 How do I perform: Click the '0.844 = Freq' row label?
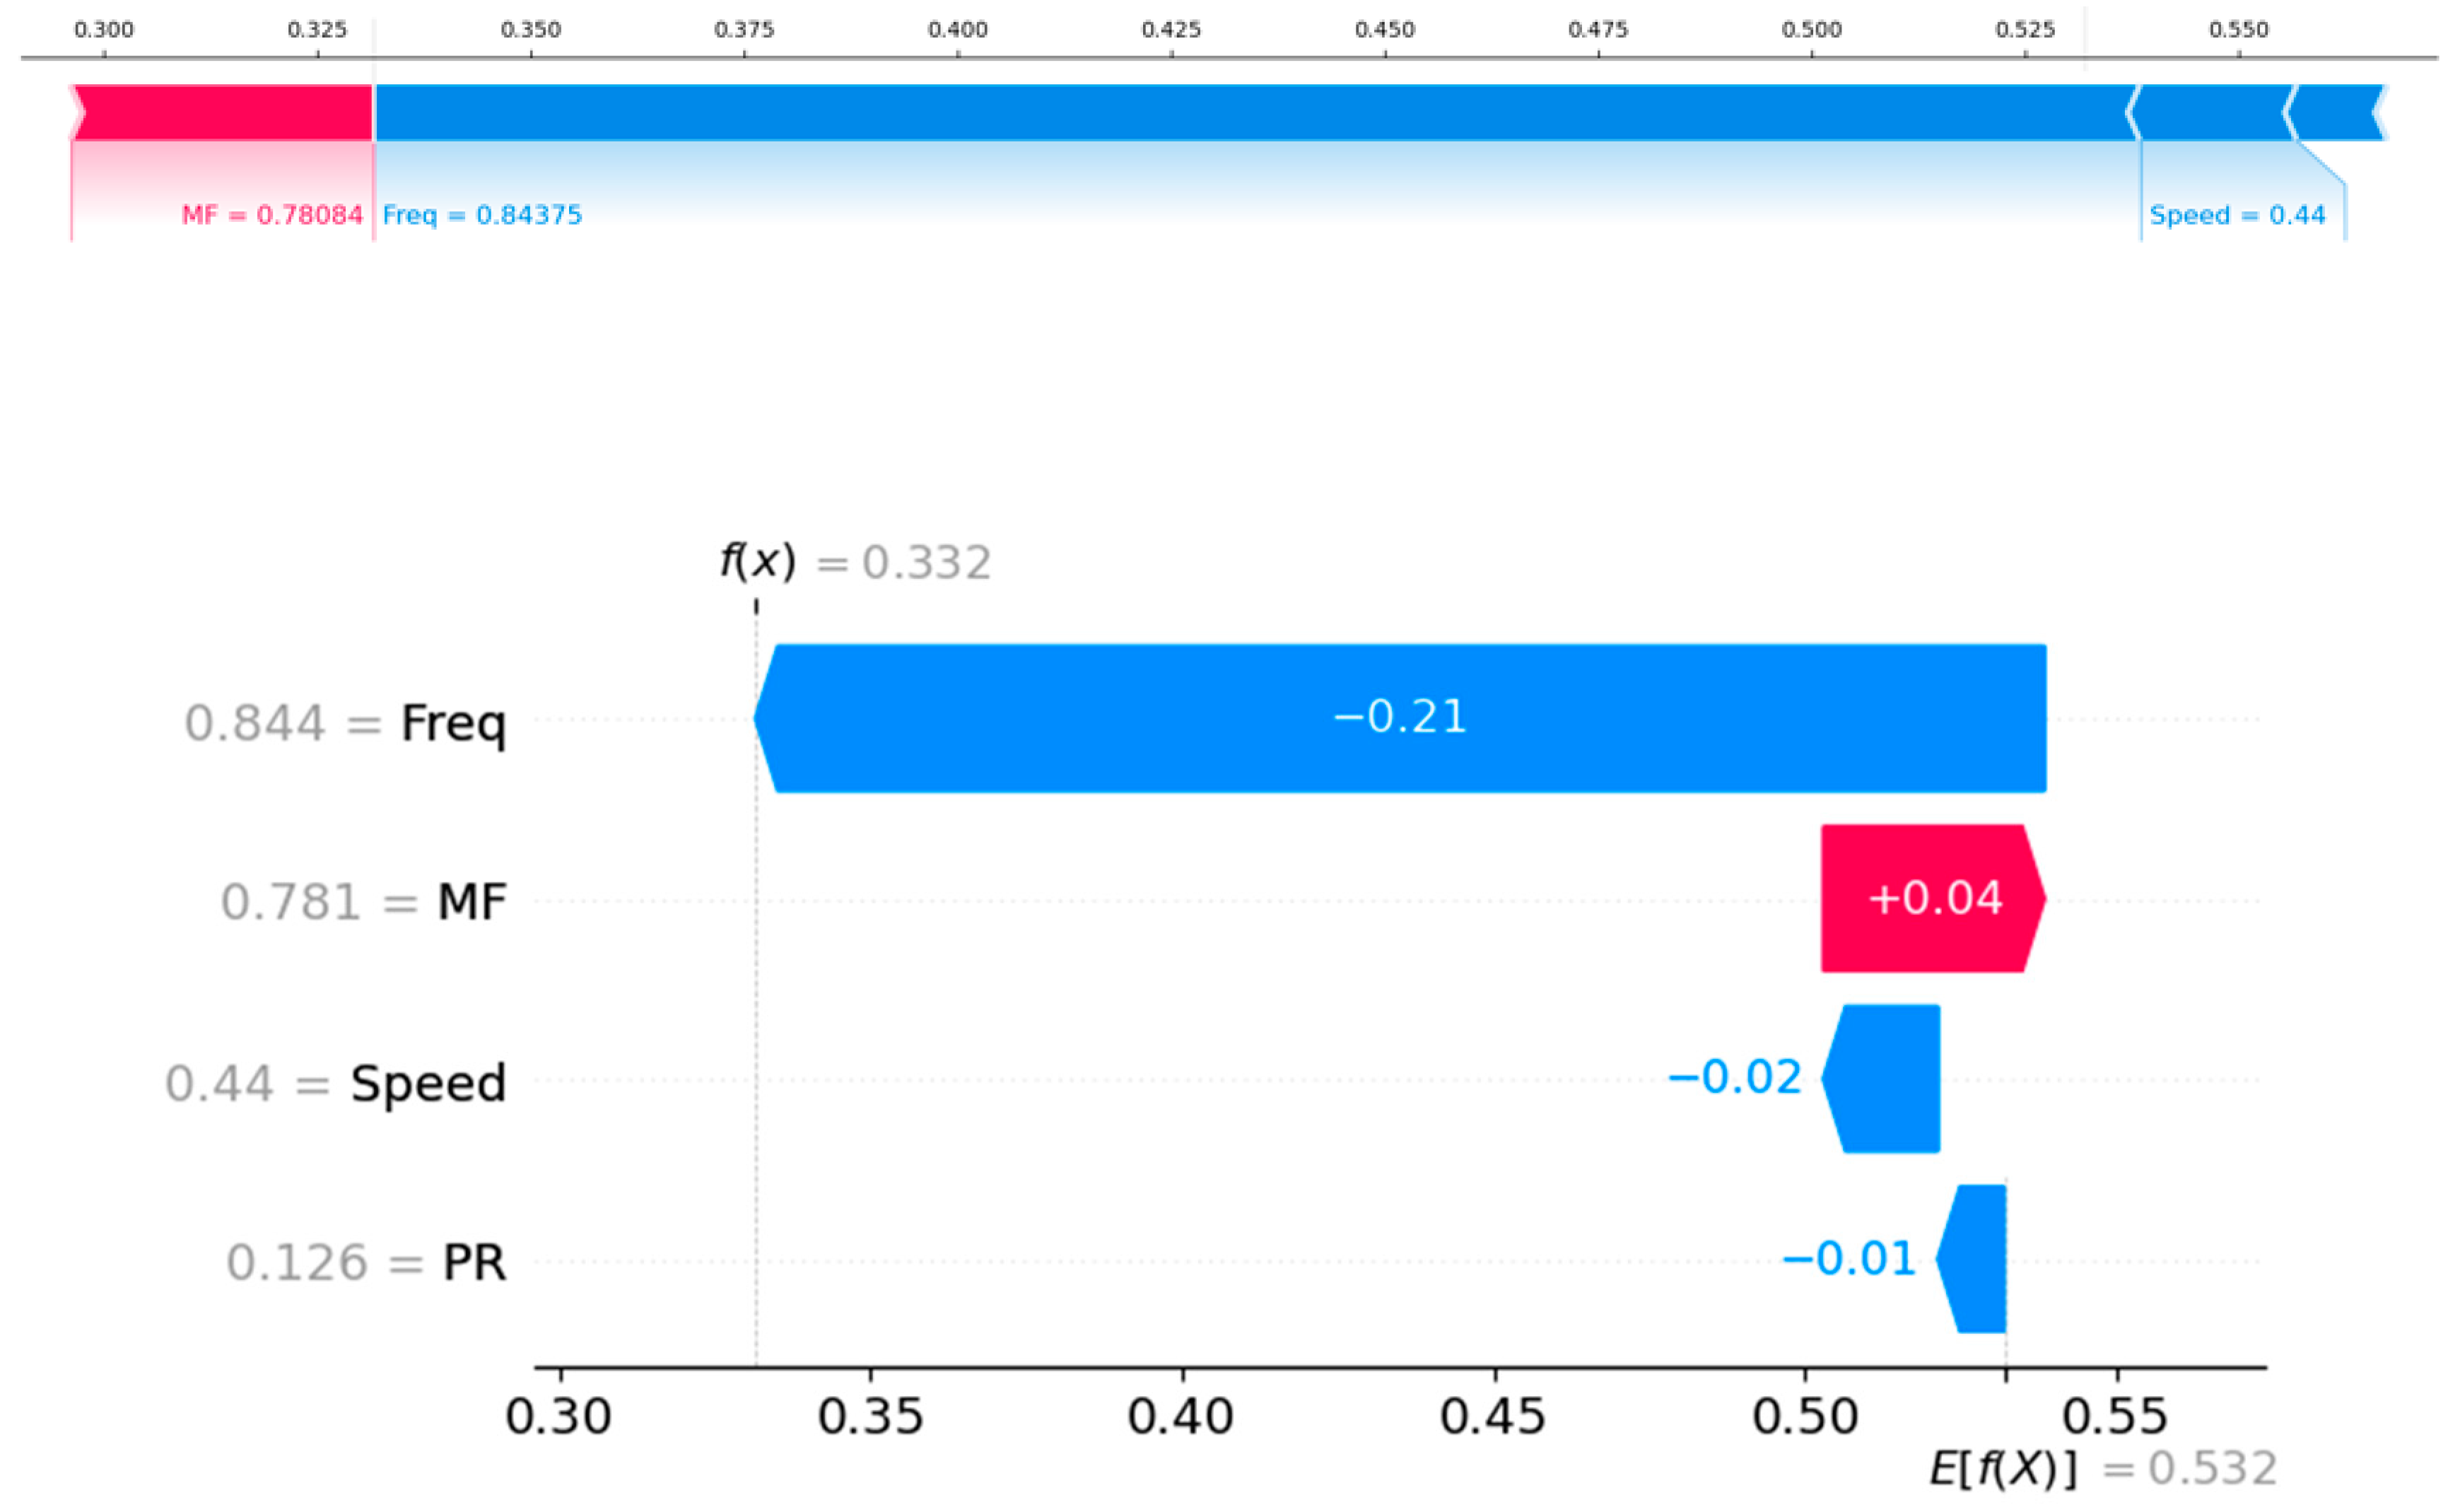345,722
